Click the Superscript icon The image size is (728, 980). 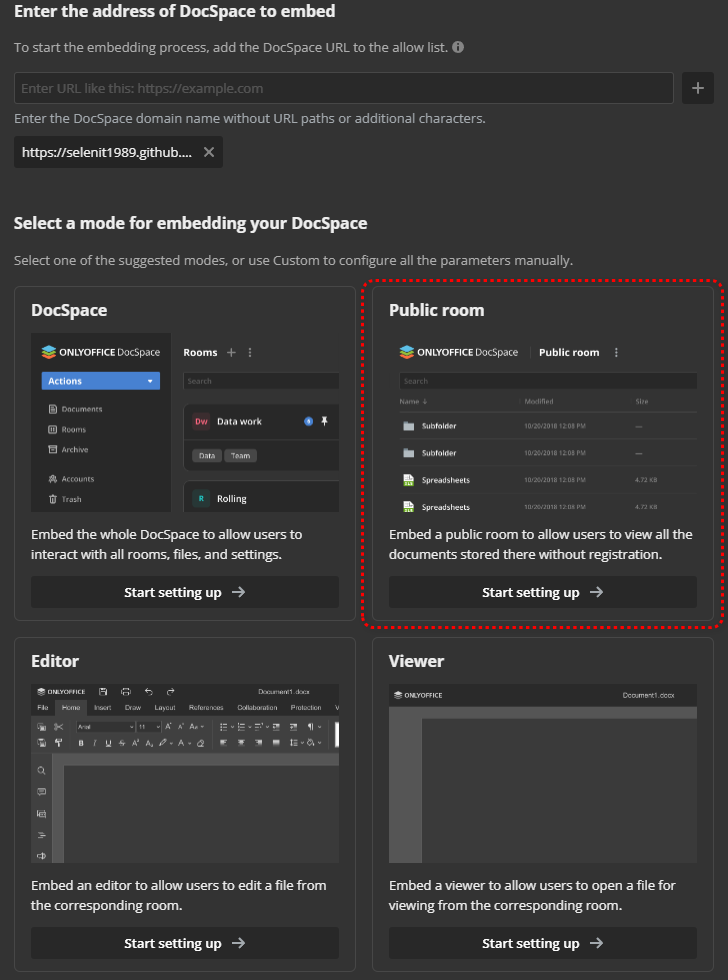136,743
